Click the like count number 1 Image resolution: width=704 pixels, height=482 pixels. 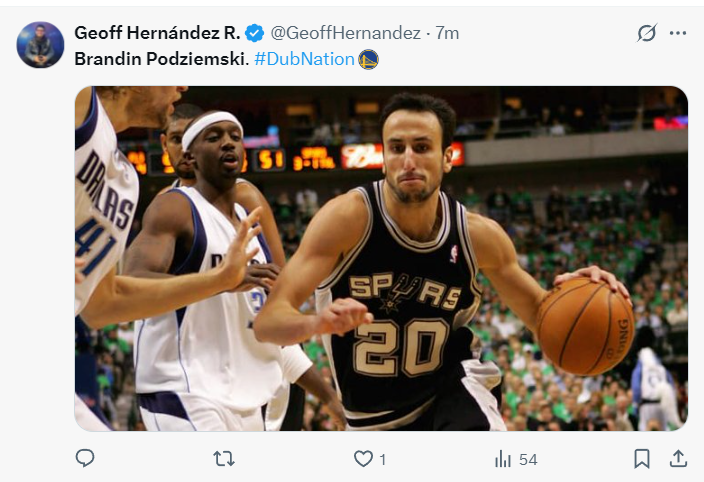point(383,460)
